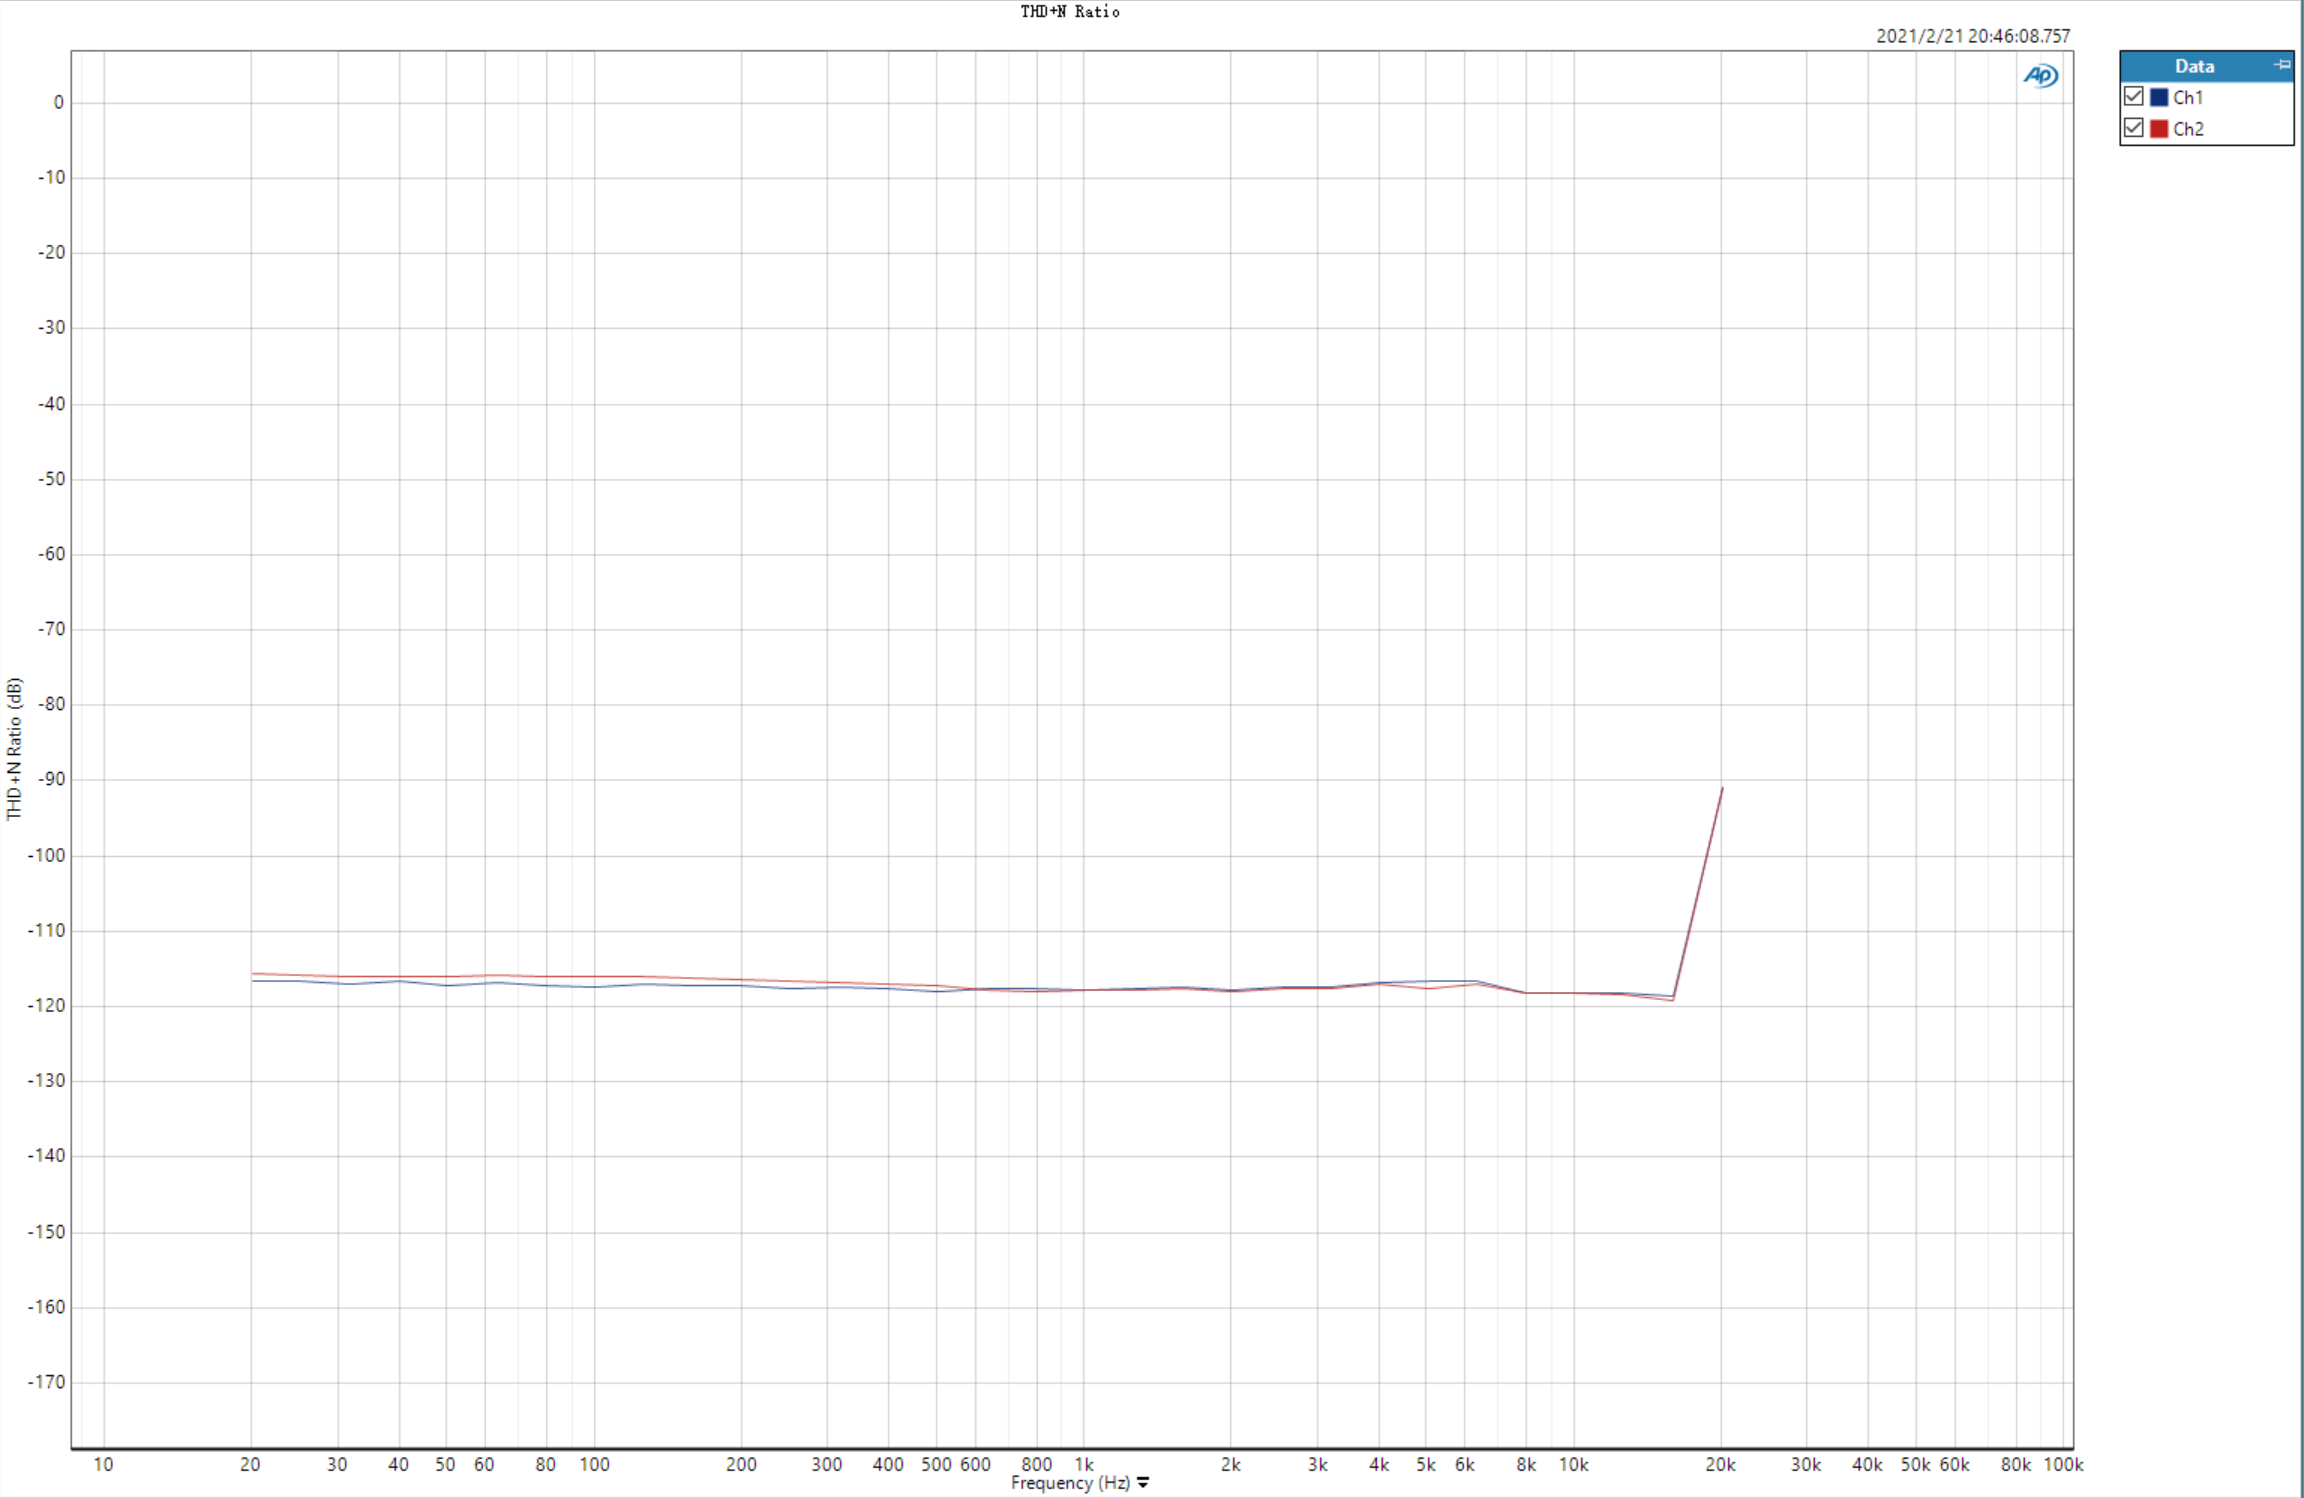The height and width of the screenshot is (1498, 2304).
Task: Click the timestamp 2021/2/21 20:46:08.757
Action: coord(1973,36)
